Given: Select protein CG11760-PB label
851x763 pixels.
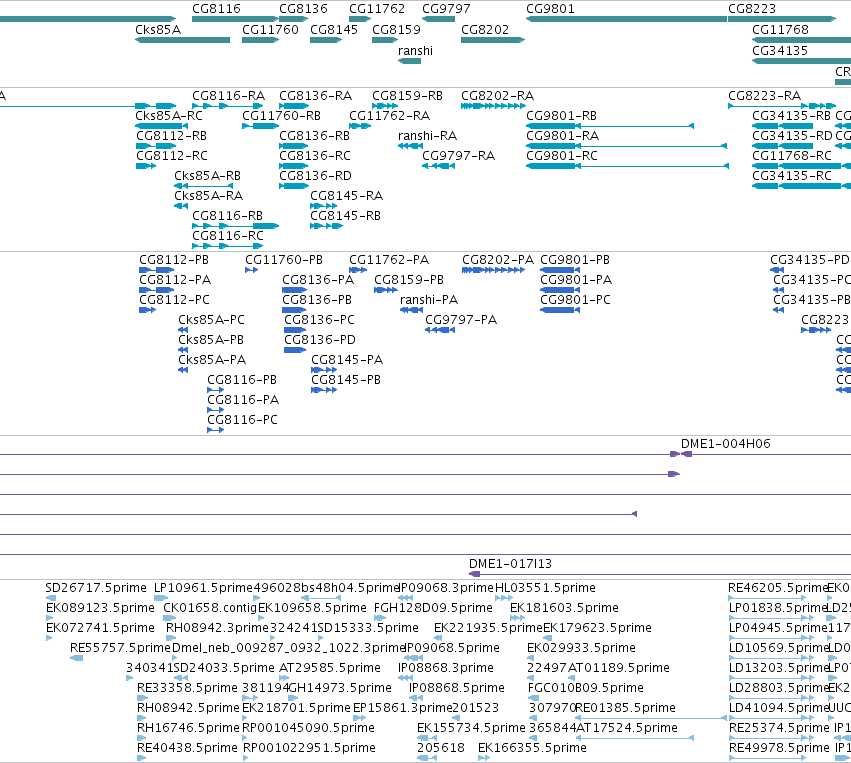Looking at the screenshot, I should 284,260.
